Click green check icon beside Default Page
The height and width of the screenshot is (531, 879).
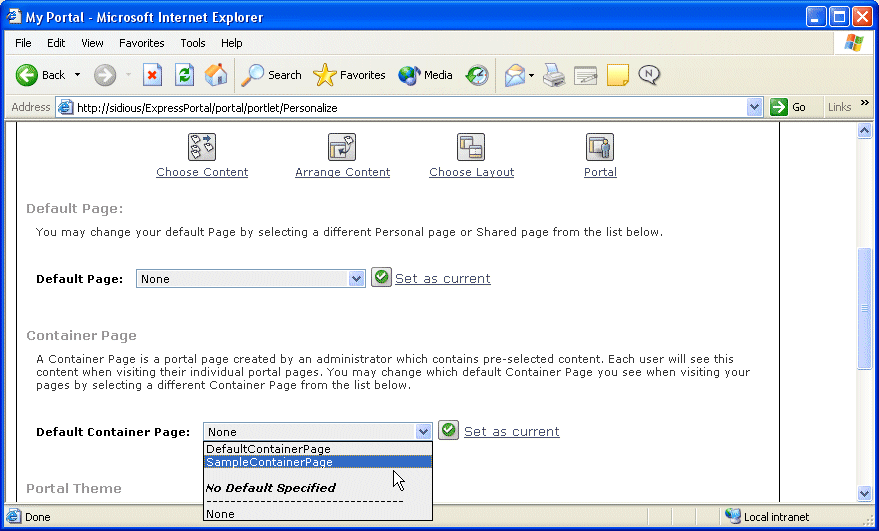point(381,277)
